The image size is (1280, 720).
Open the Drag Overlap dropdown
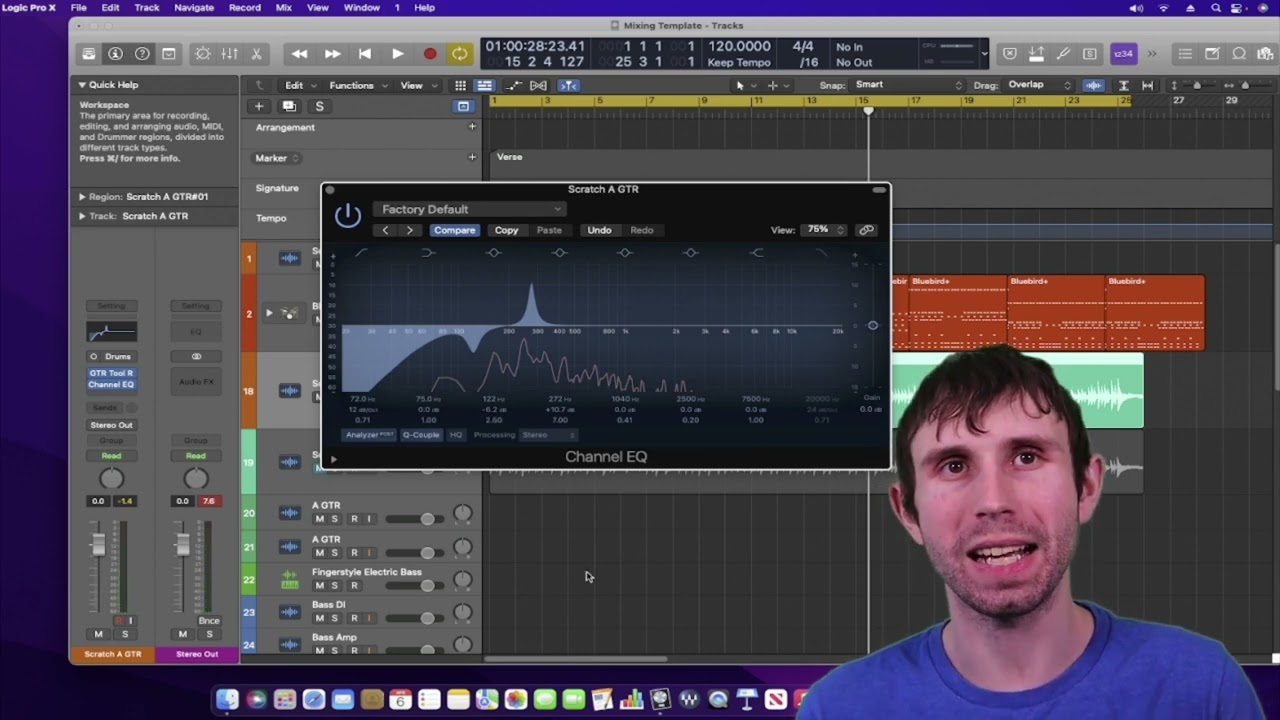[x=1038, y=85]
